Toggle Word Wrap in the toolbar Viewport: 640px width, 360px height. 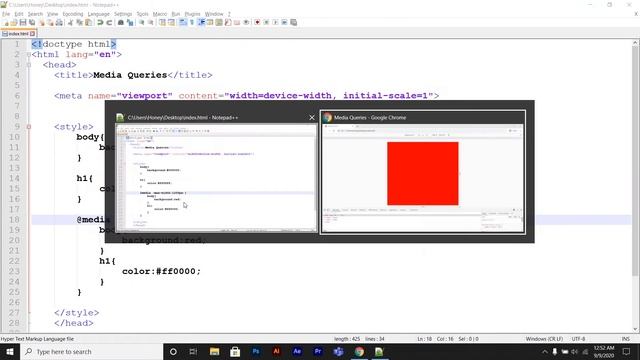coord(183,22)
